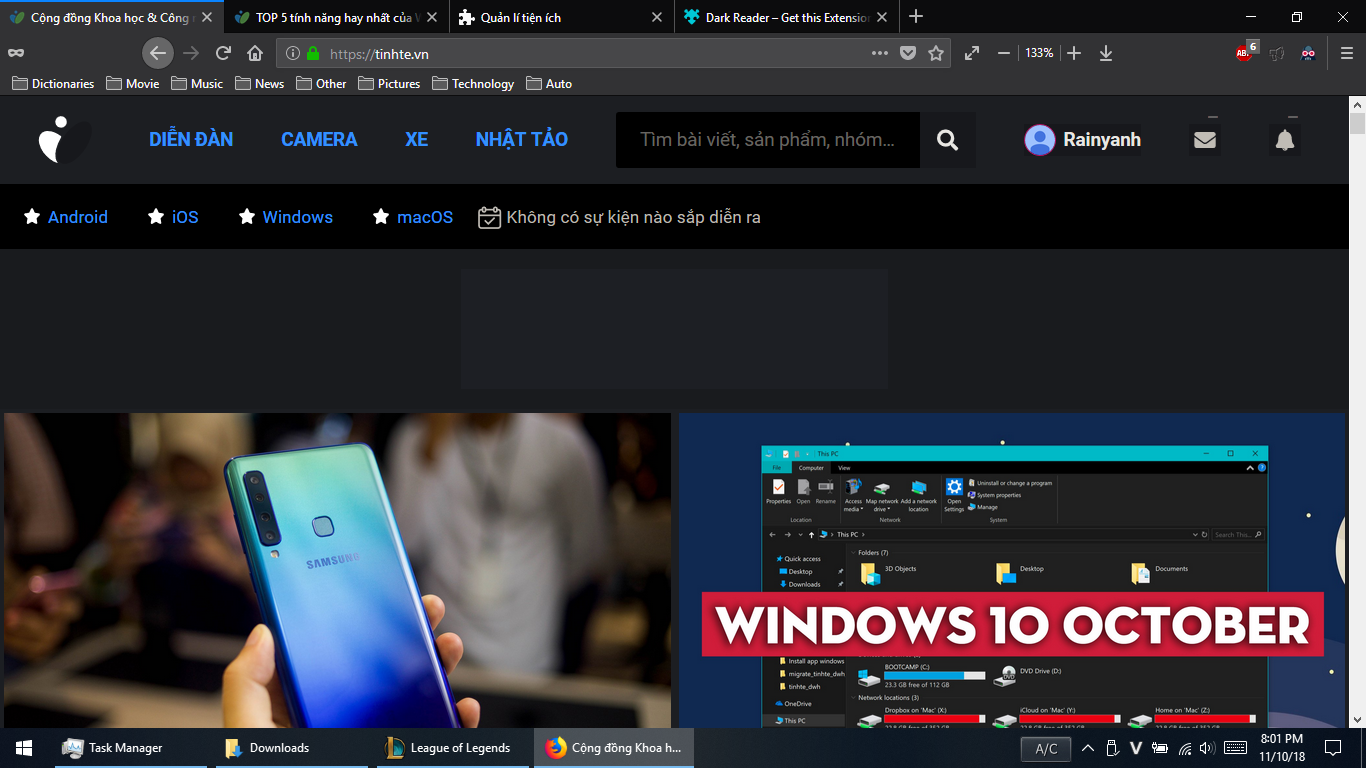This screenshot has height=768, width=1366.
Task: Click the page vertical scrollbar thumb
Action: coord(1357,124)
